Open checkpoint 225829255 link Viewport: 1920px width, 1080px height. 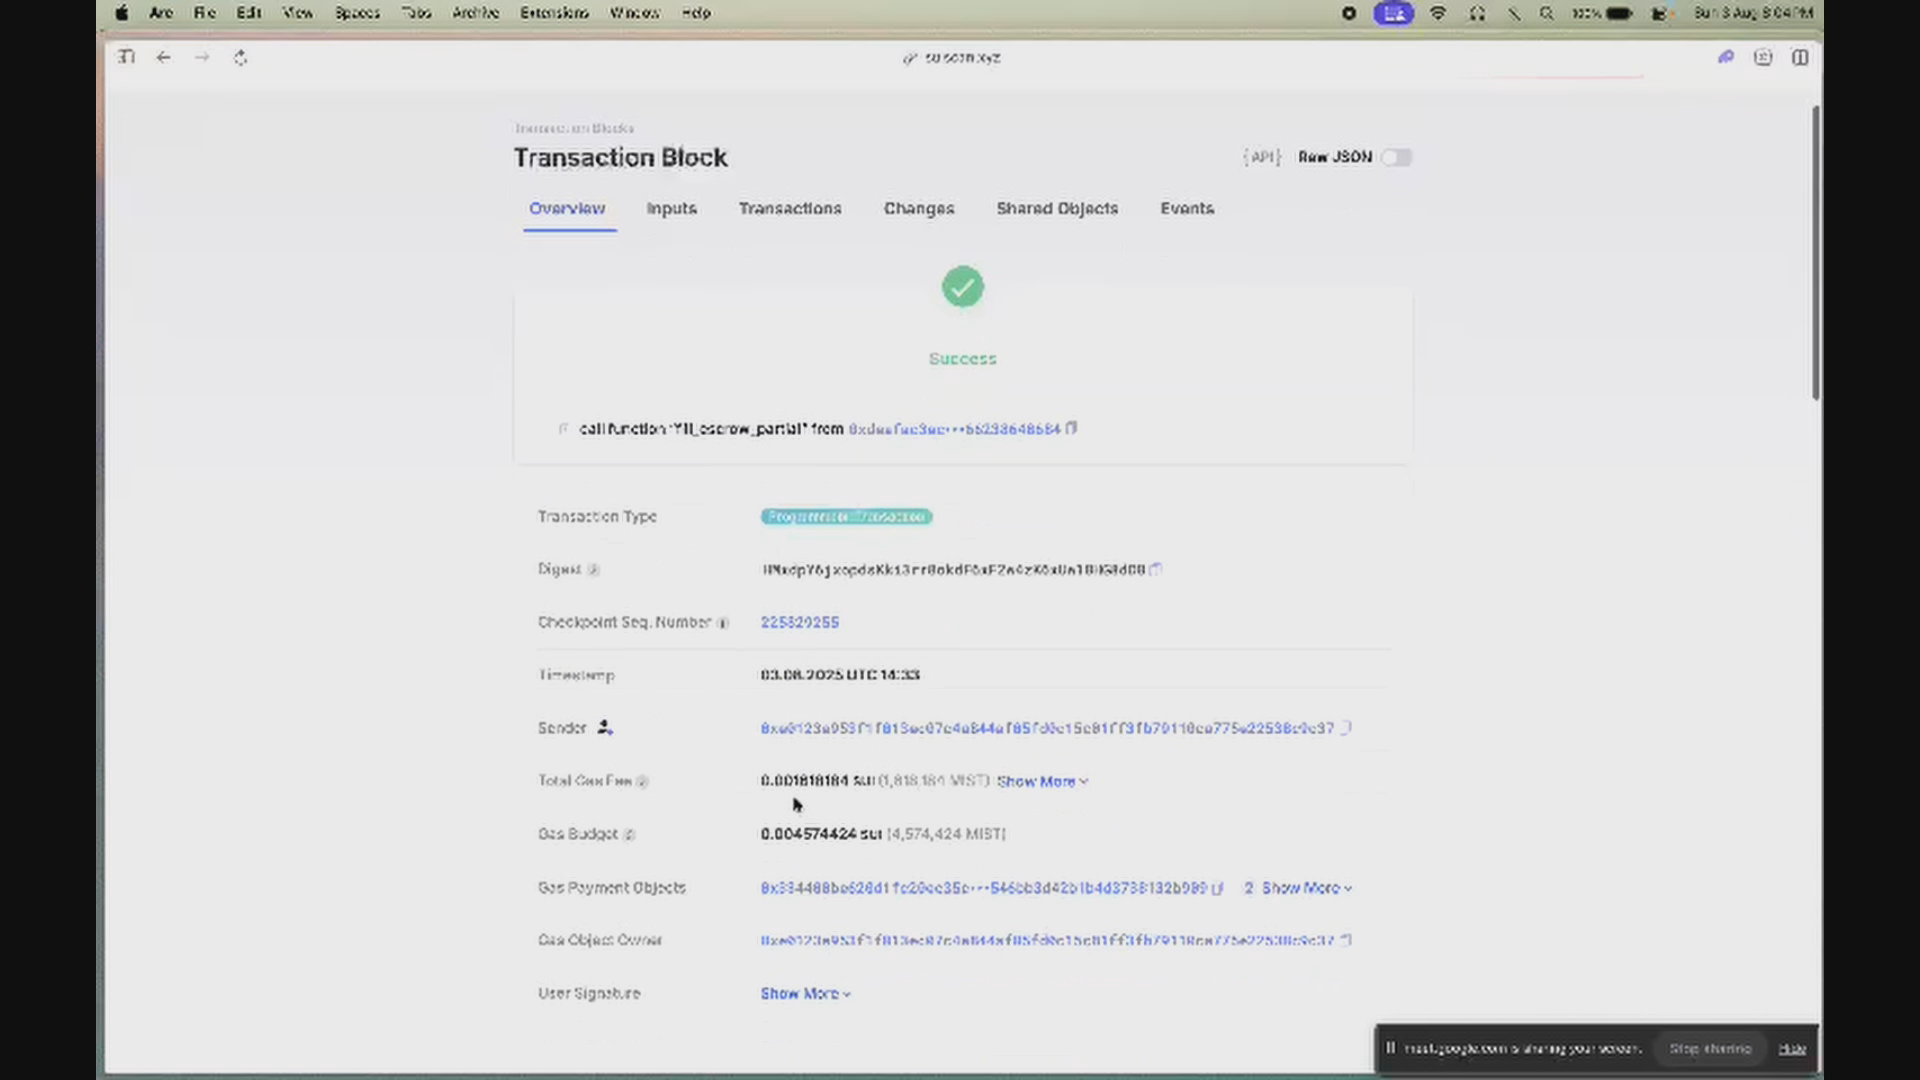pos(800,622)
